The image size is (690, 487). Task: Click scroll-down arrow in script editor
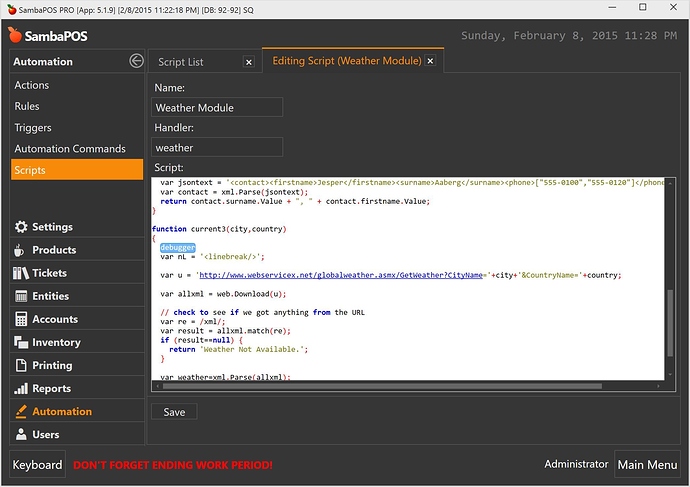pyautogui.click(x=670, y=375)
